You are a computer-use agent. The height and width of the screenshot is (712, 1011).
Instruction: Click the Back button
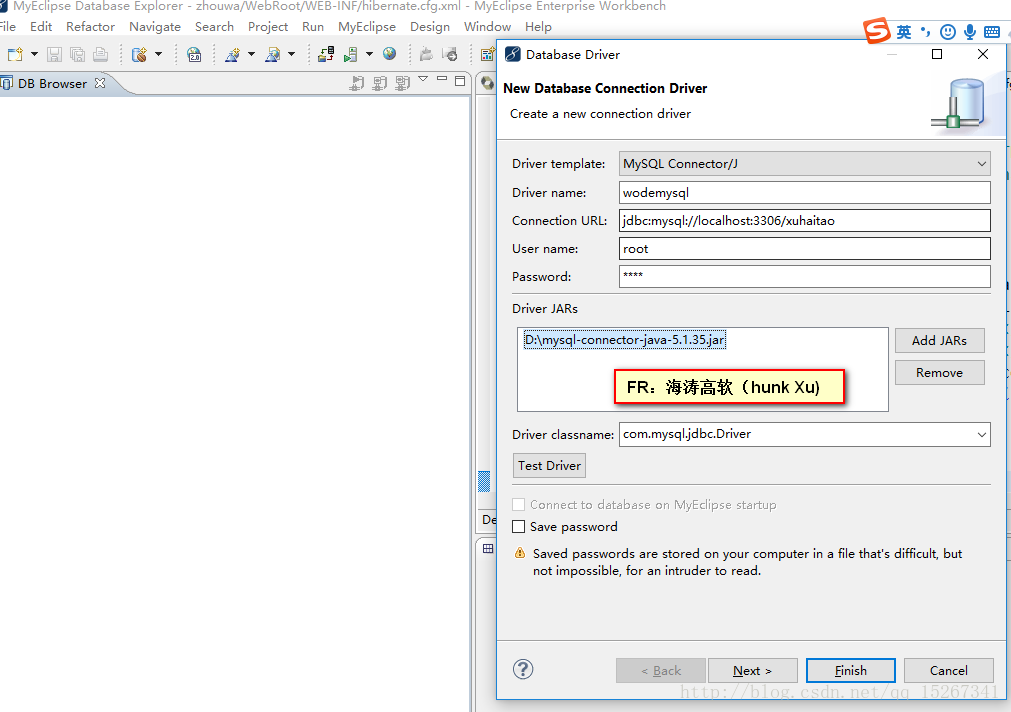(661, 671)
